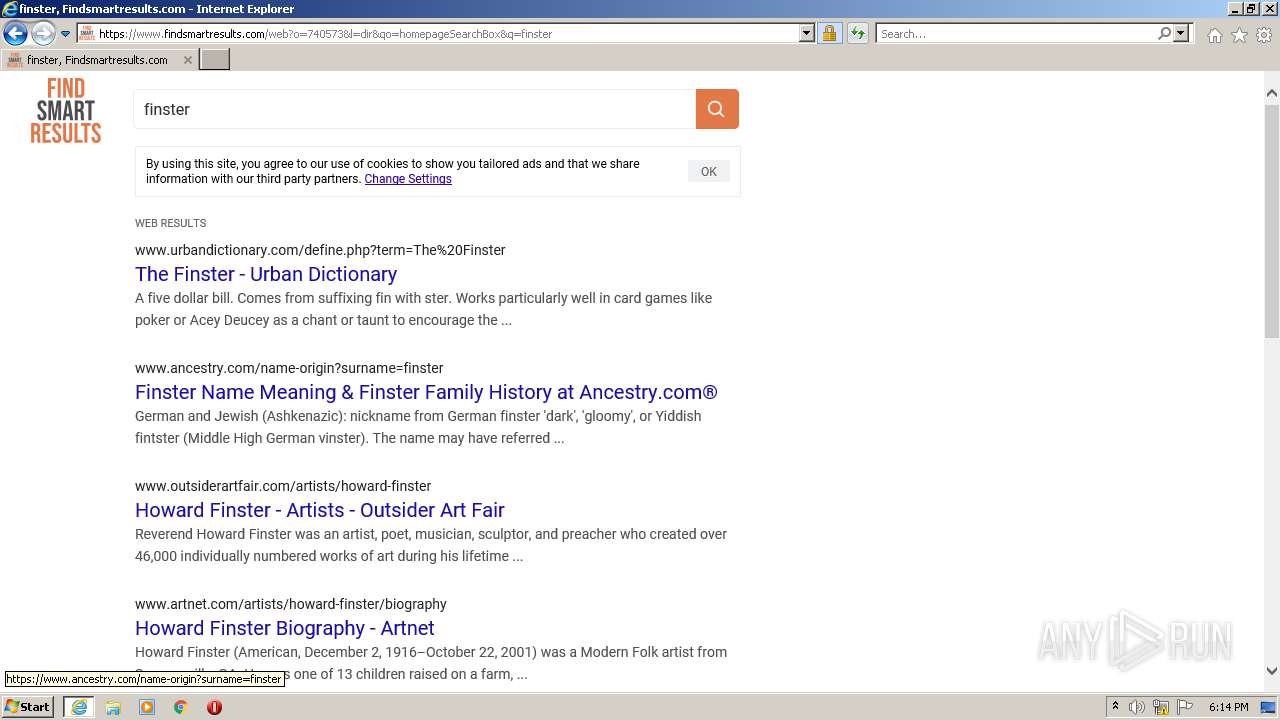Click the 6:14 PM clock
This screenshot has width=1280, height=720.
[1228, 707]
